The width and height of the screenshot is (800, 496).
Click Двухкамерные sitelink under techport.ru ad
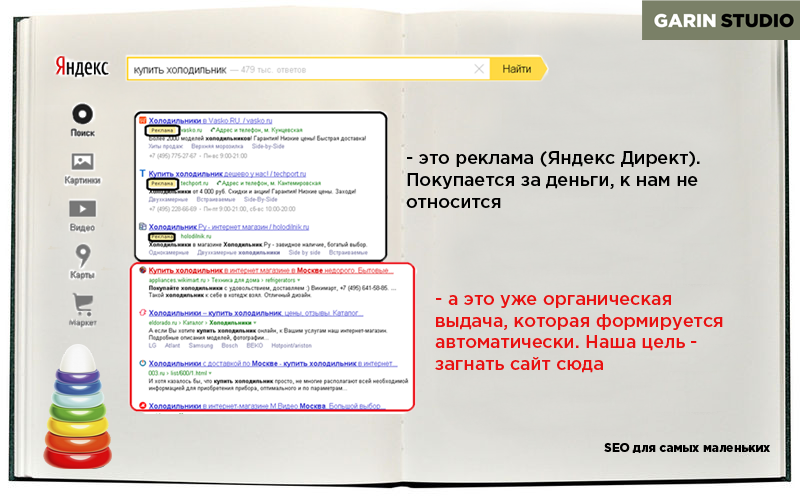pyautogui.click(x=168, y=200)
